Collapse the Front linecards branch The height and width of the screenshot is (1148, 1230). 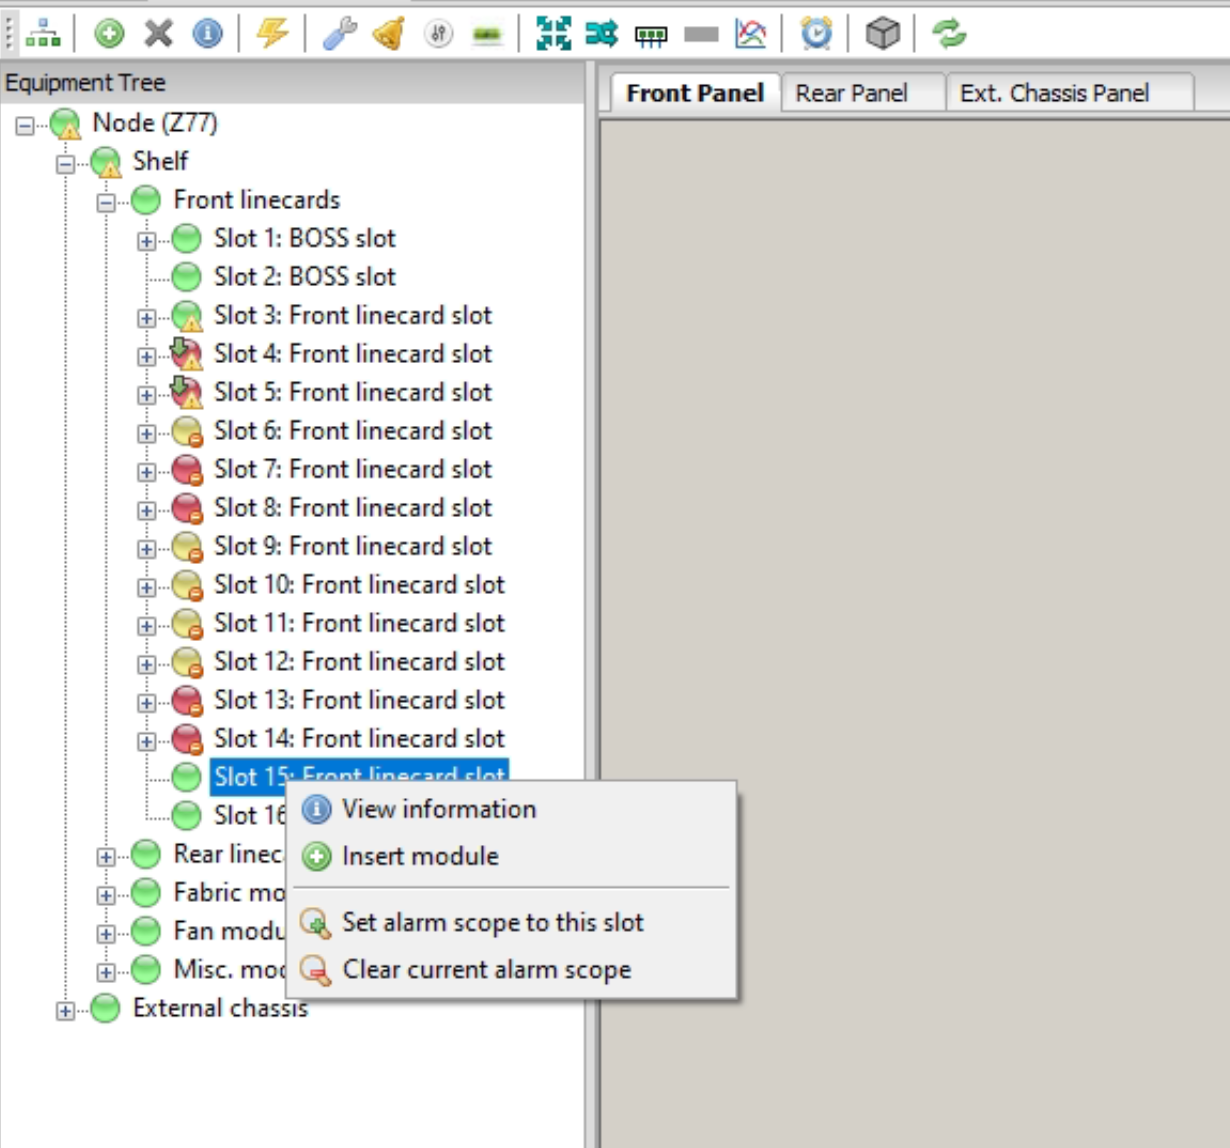coord(106,202)
